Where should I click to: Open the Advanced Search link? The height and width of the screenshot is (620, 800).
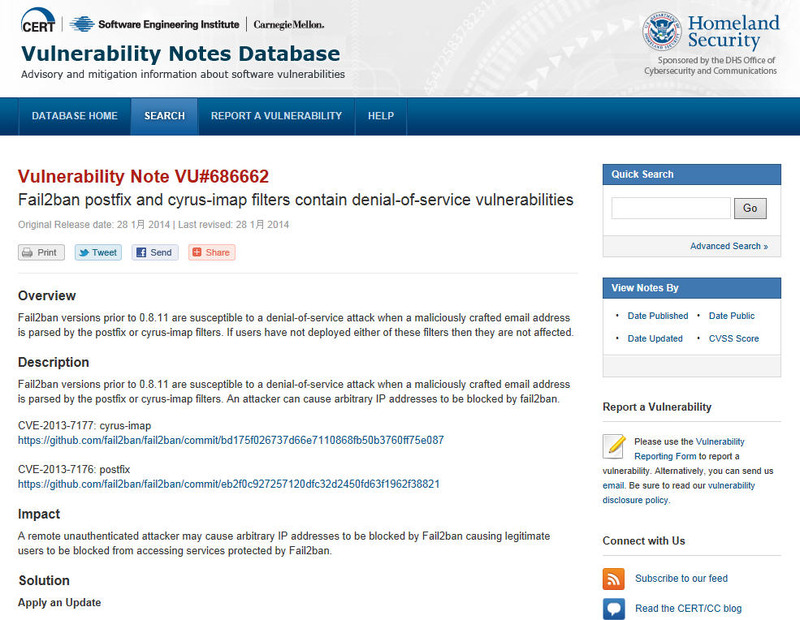point(728,246)
